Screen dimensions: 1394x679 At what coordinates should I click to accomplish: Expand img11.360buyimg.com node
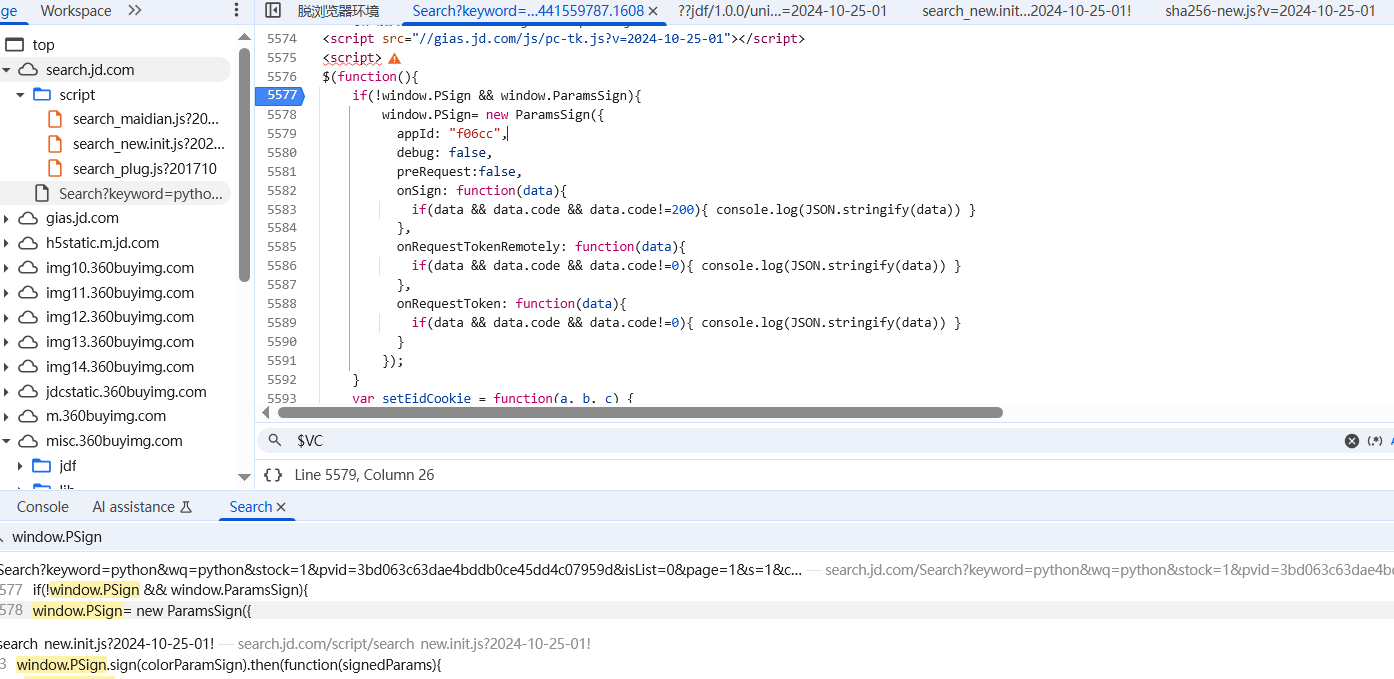(x=6, y=293)
